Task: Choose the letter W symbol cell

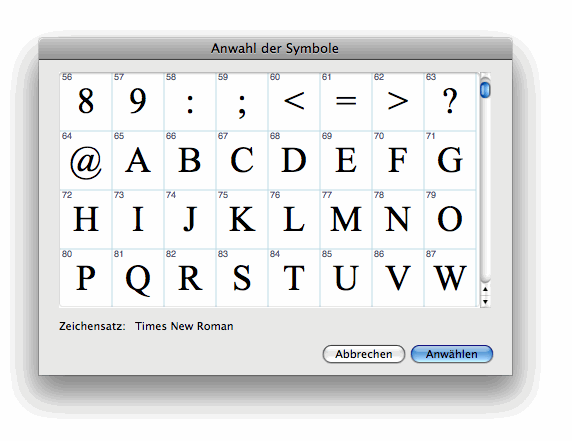Action: 450,278
